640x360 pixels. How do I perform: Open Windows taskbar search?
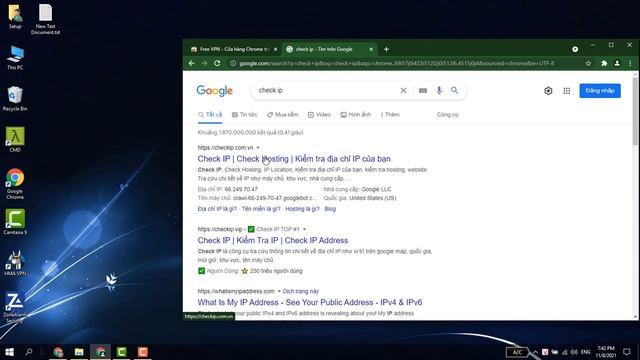pyautogui.click(x=29, y=352)
